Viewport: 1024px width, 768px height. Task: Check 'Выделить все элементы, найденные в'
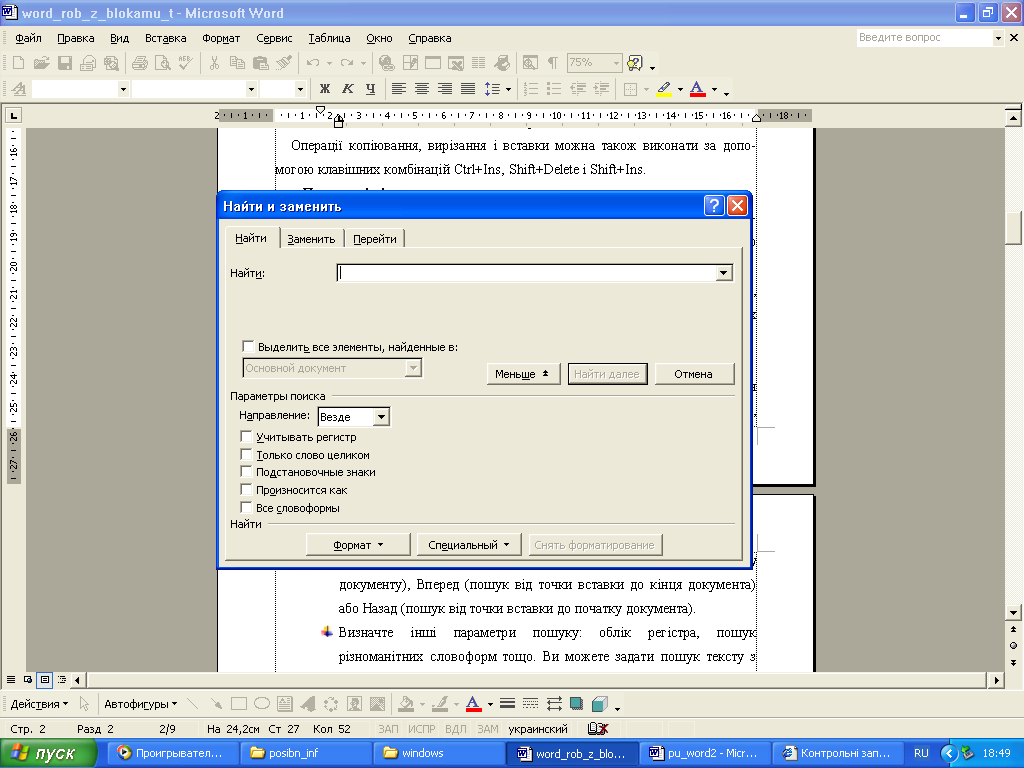248,346
